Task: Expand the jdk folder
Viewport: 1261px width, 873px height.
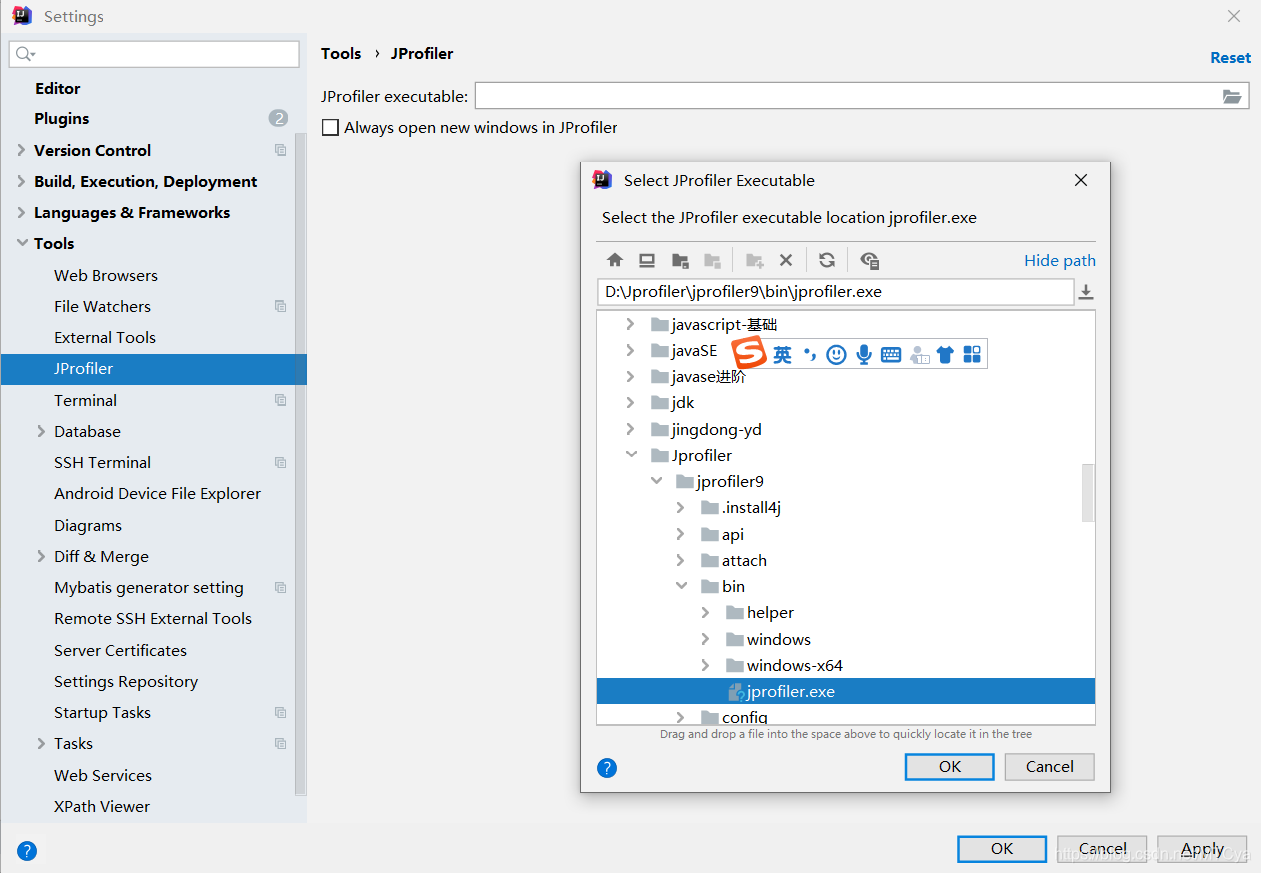Action: [x=630, y=402]
